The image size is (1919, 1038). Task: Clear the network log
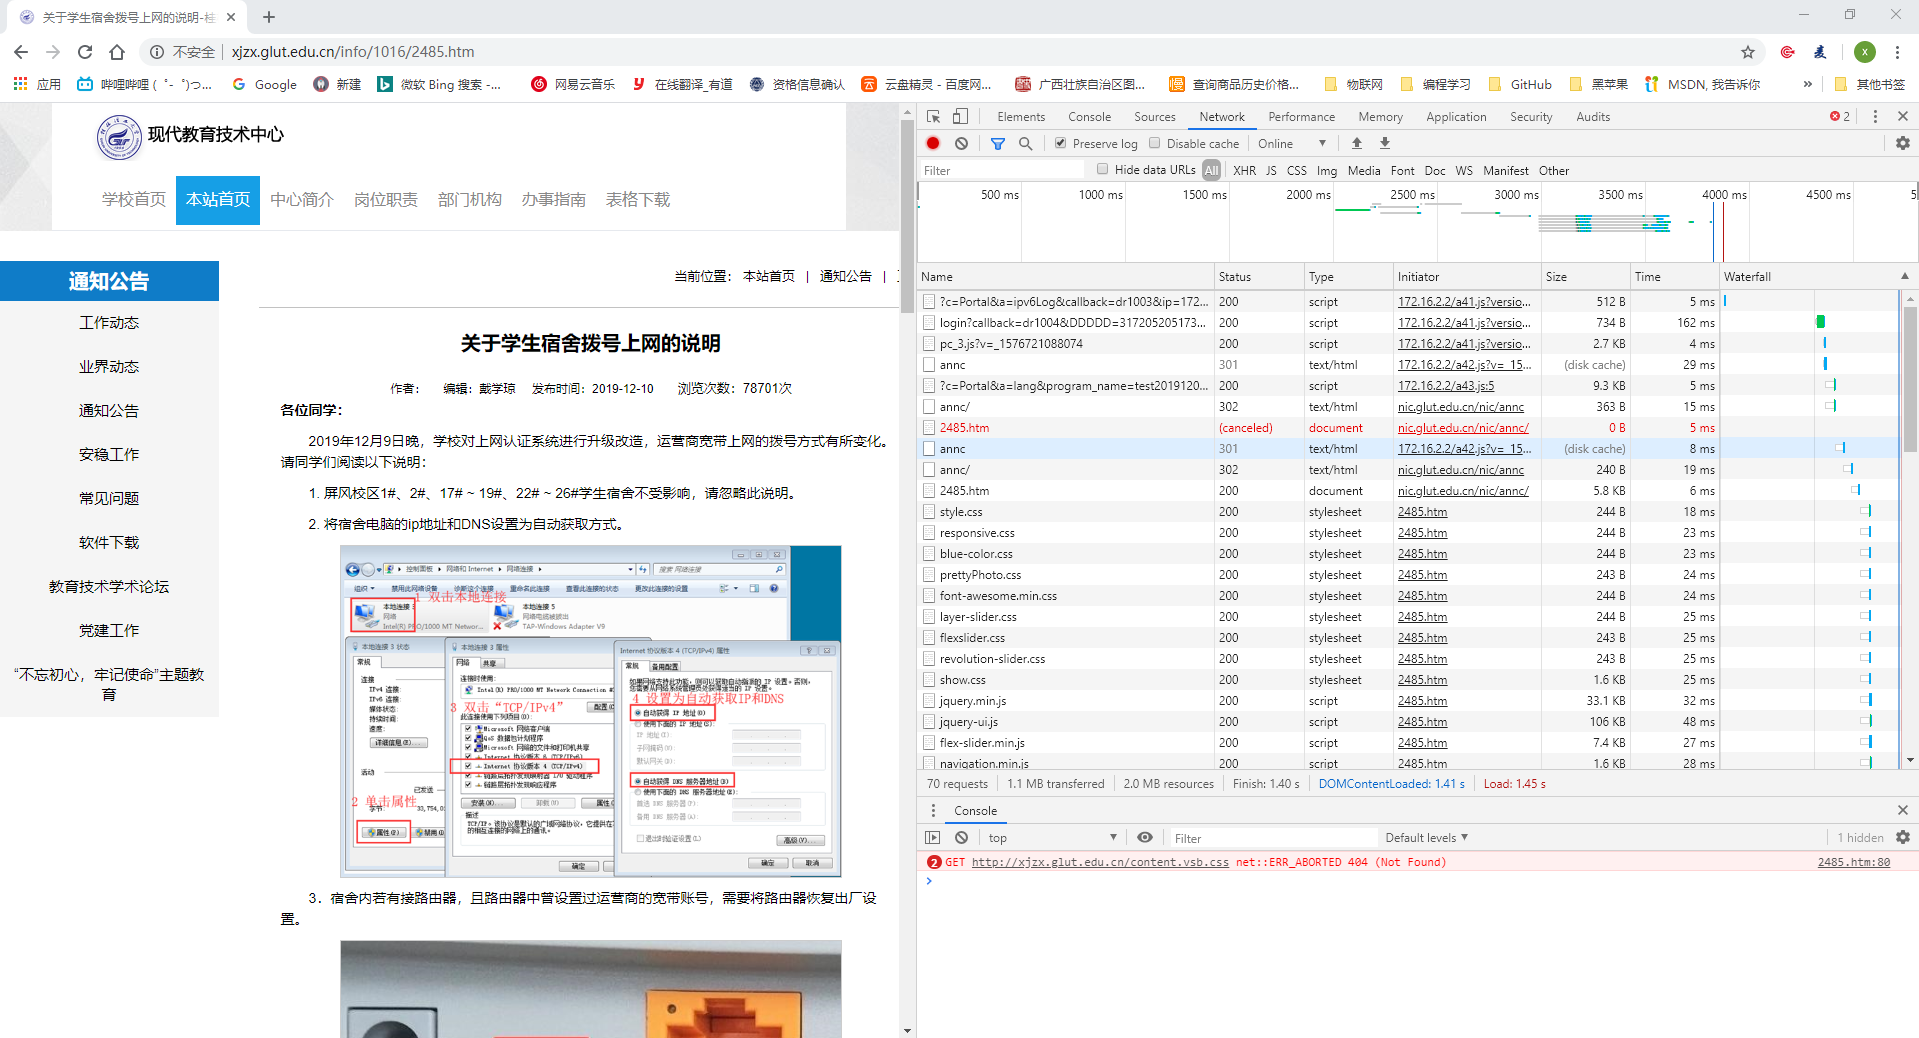(961, 143)
